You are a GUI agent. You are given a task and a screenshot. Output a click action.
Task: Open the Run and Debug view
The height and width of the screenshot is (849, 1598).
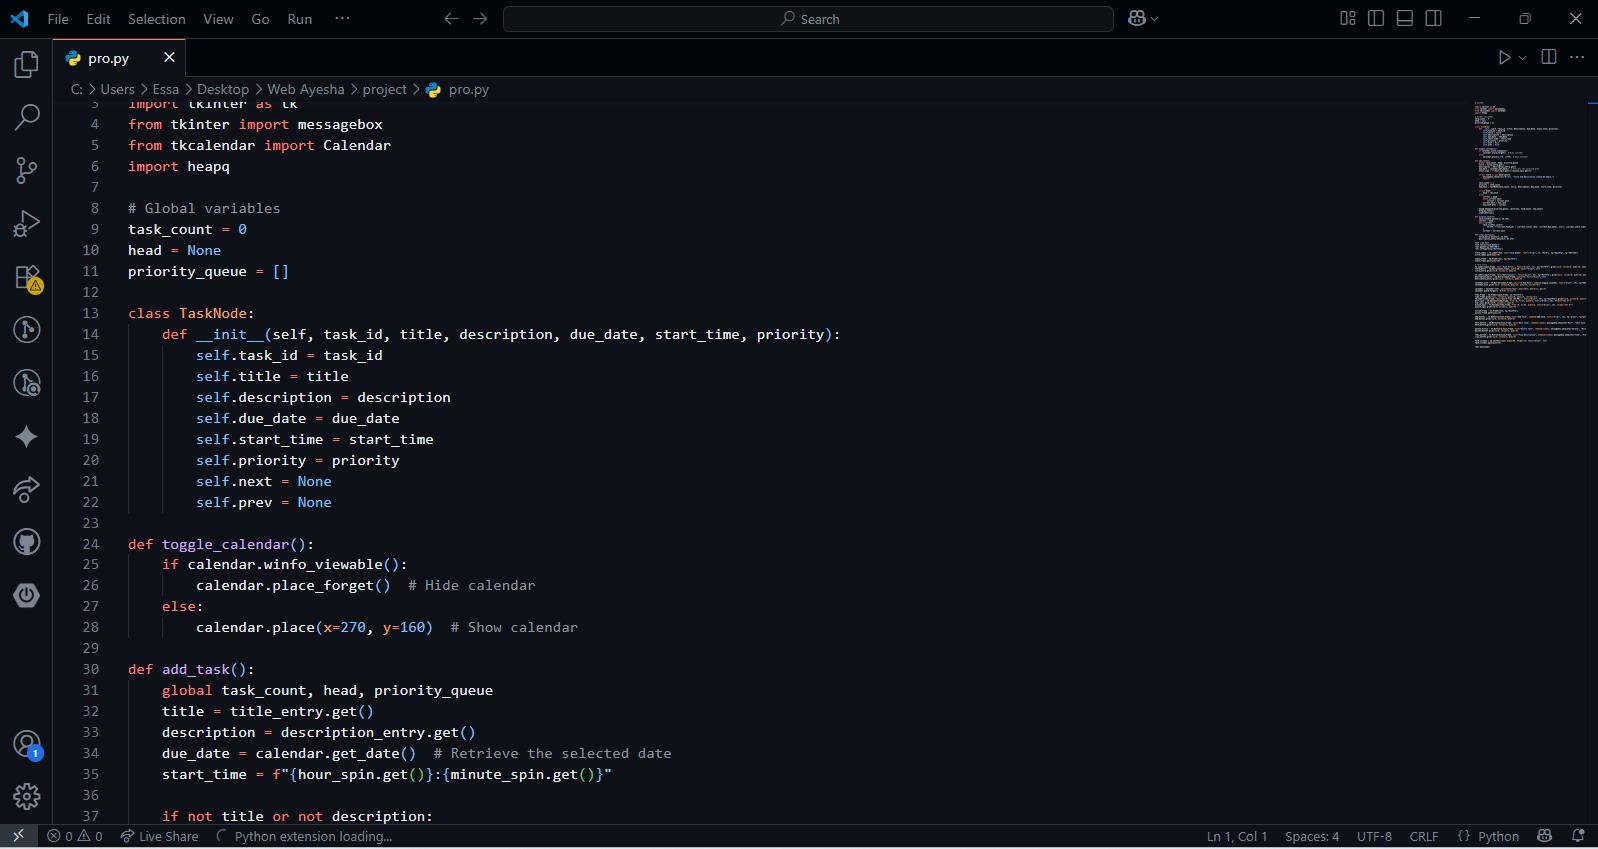coord(27,223)
